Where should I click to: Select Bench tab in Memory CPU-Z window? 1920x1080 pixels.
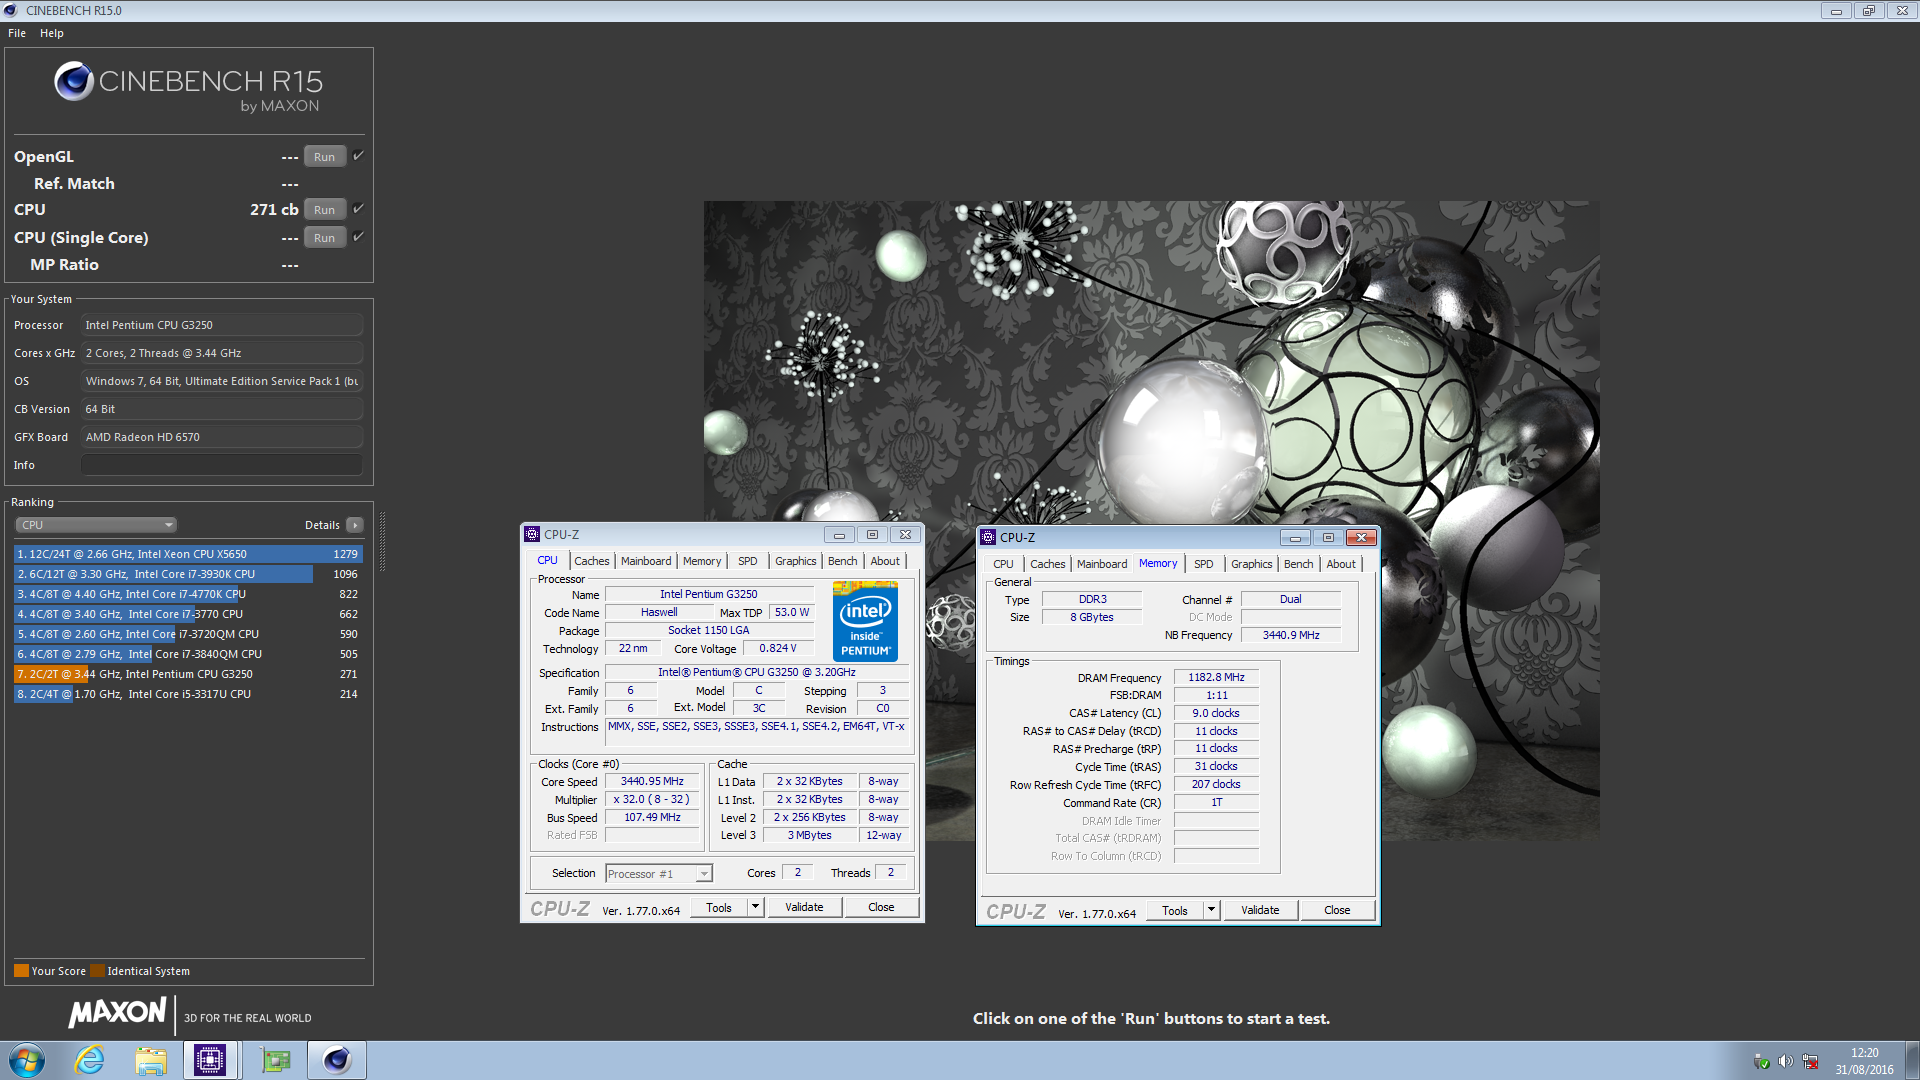(1299, 564)
